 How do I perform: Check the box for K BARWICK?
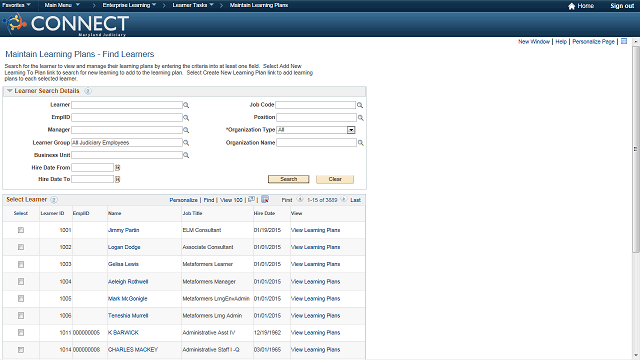(x=21, y=333)
